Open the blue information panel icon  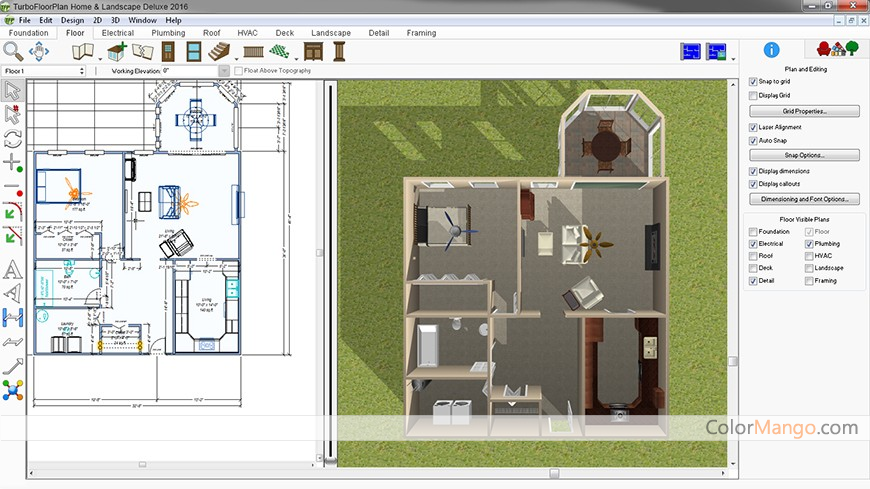click(x=771, y=50)
